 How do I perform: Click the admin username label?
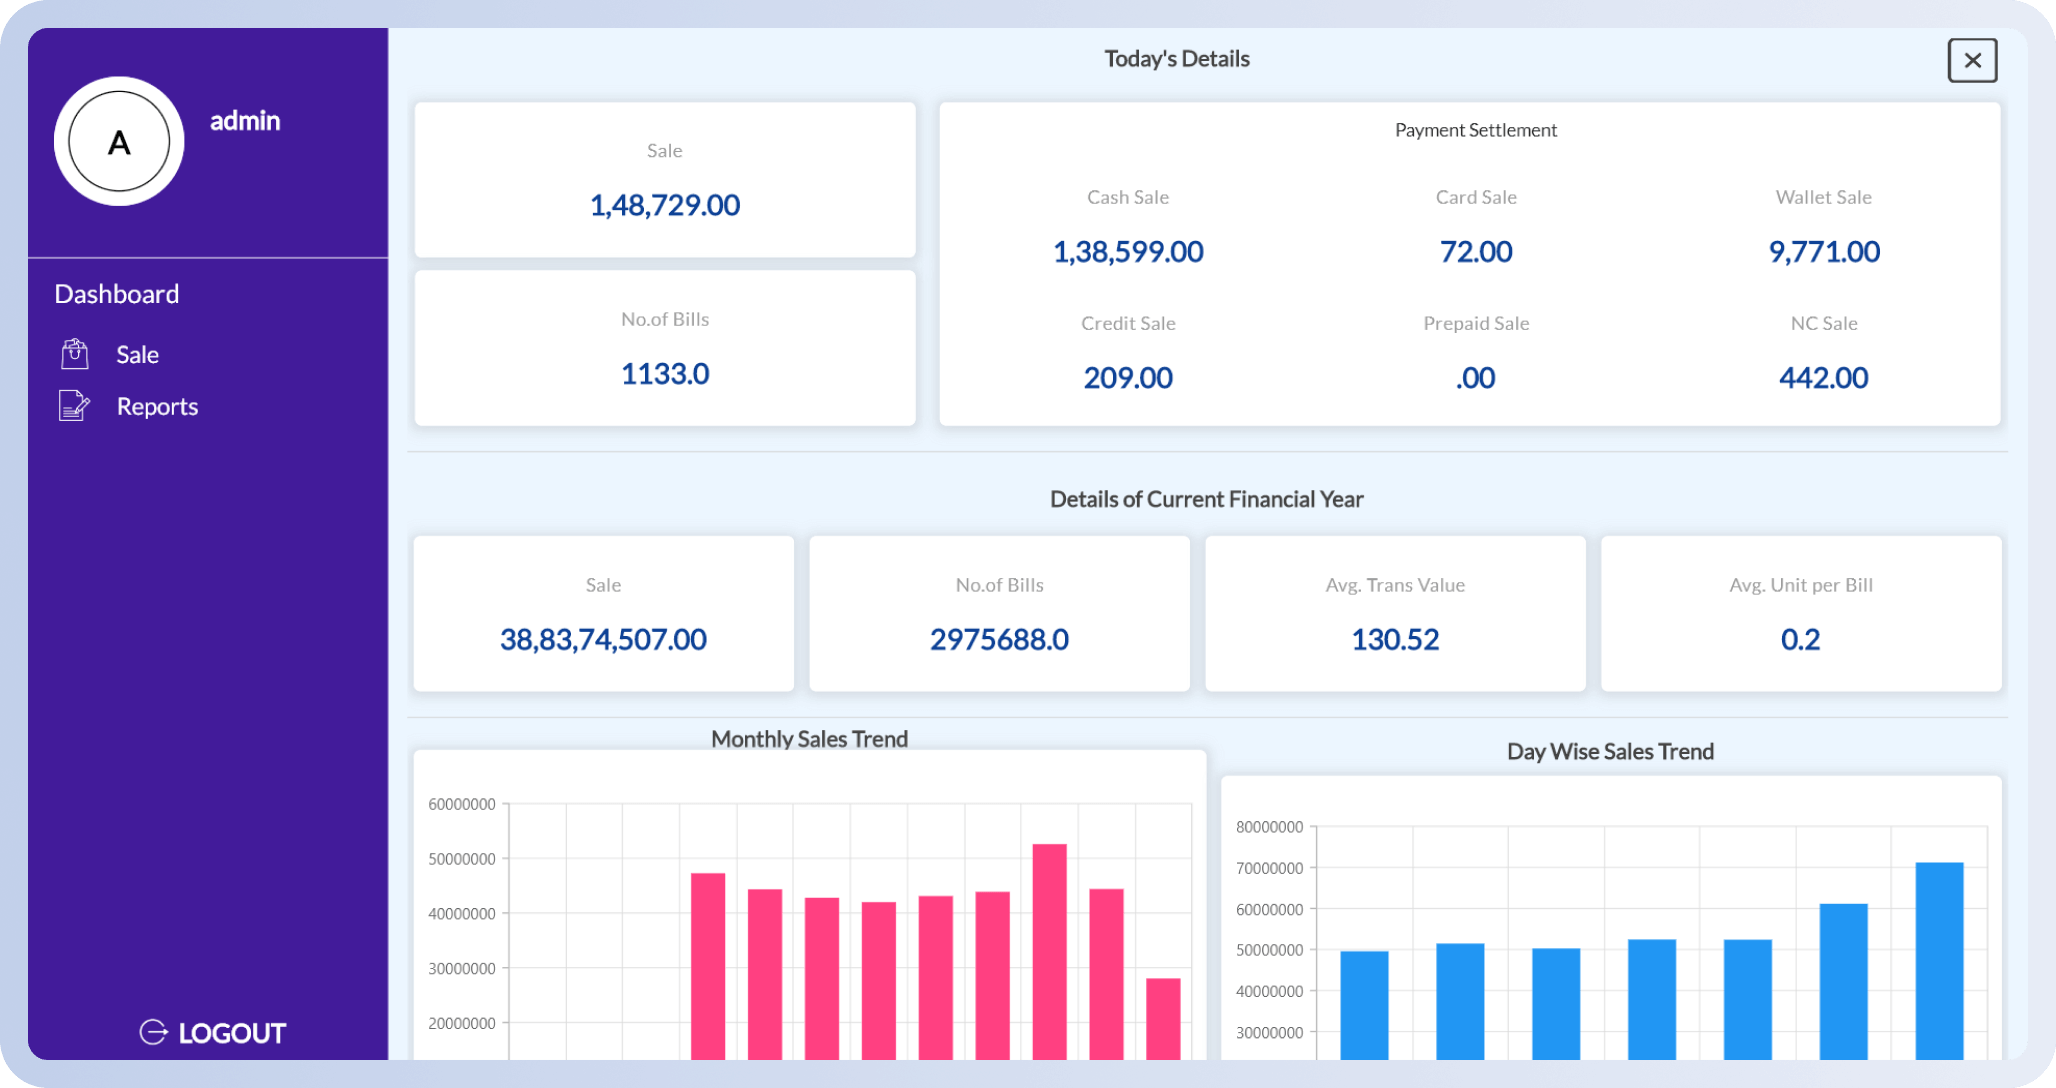click(245, 121)
